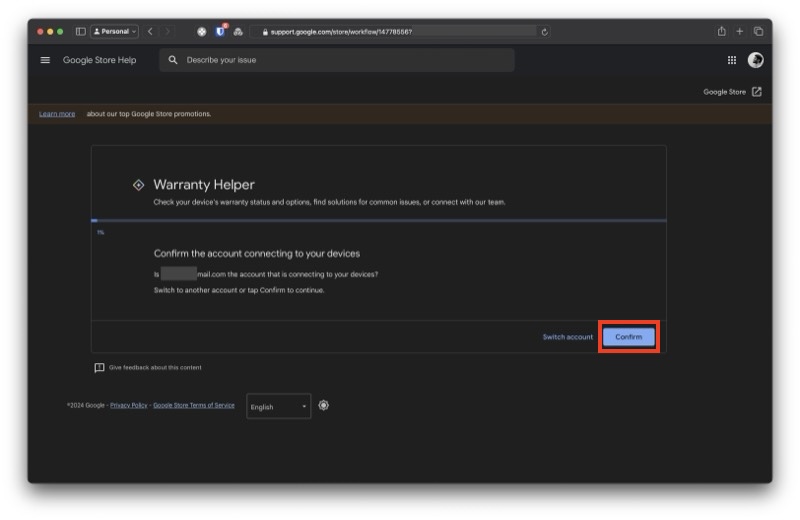Click the Warranty Helper heading
The width and height of the screenshot is (800, 520).
pos(204,185)
